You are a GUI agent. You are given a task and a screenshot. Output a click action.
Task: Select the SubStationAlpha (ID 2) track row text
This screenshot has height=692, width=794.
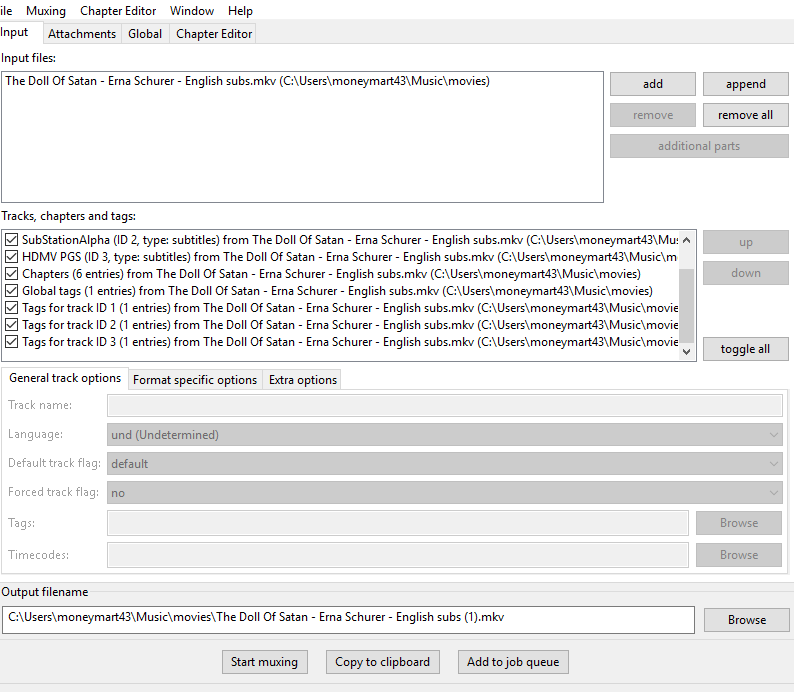[350, 240]
